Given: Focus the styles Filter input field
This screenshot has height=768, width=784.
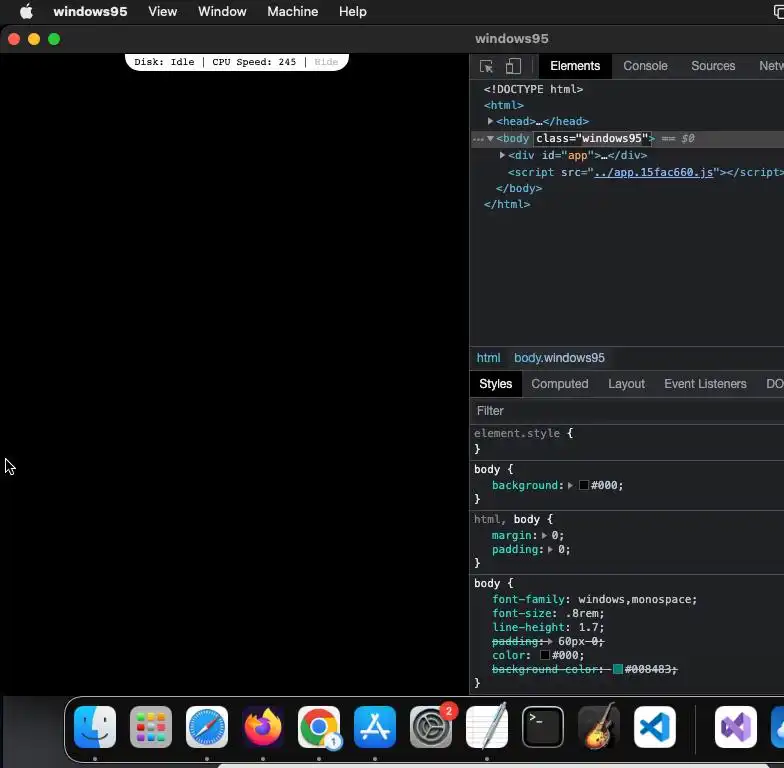Looking at the screenshot, I should [x=627, y=411].
